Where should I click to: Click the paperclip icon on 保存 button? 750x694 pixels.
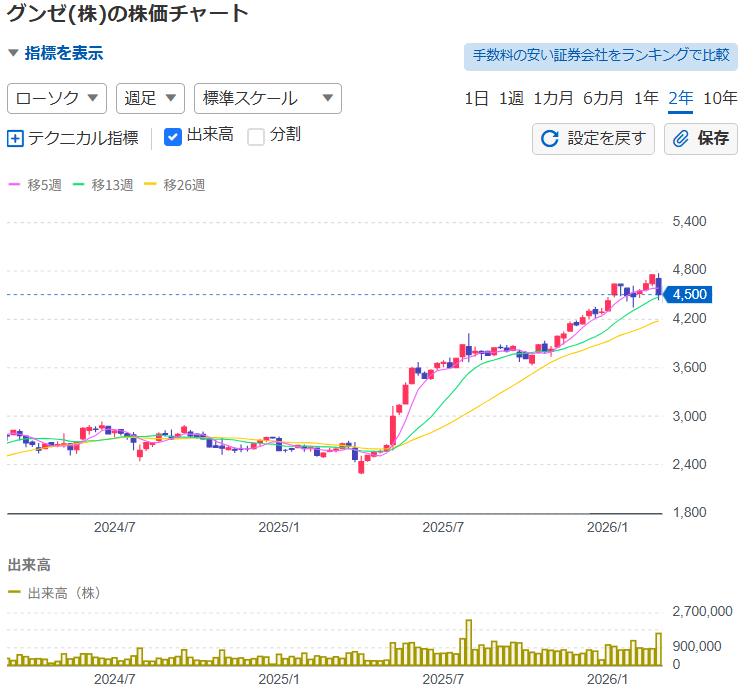click(681, 139)
